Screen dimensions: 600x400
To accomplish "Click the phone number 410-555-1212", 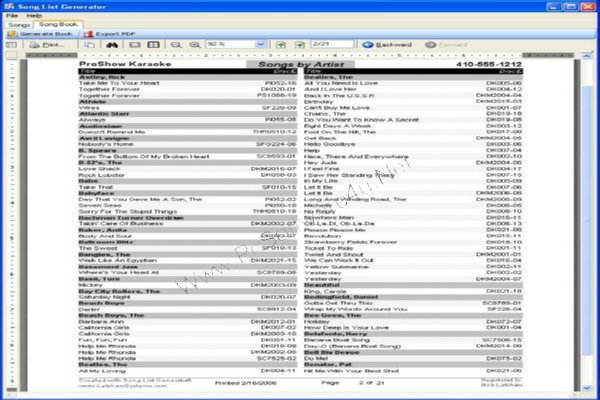I will pos(489,64).
